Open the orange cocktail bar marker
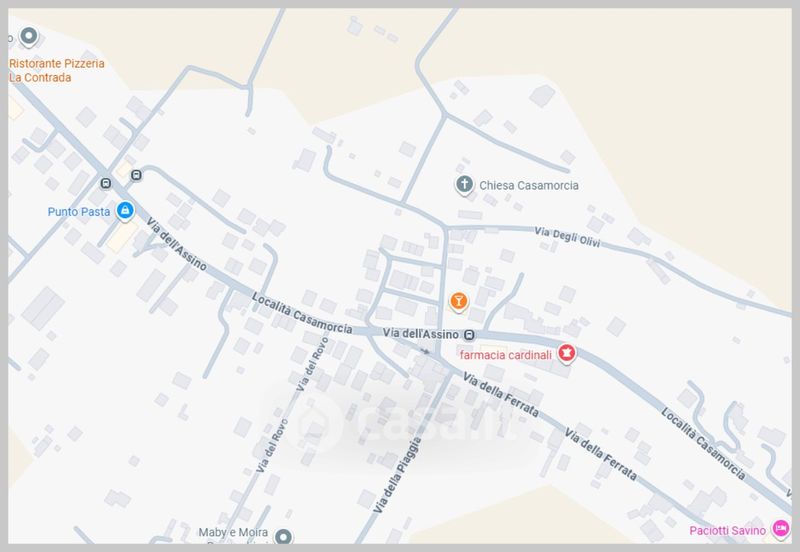Screen dimensions: 800x552 pos(458,301)
